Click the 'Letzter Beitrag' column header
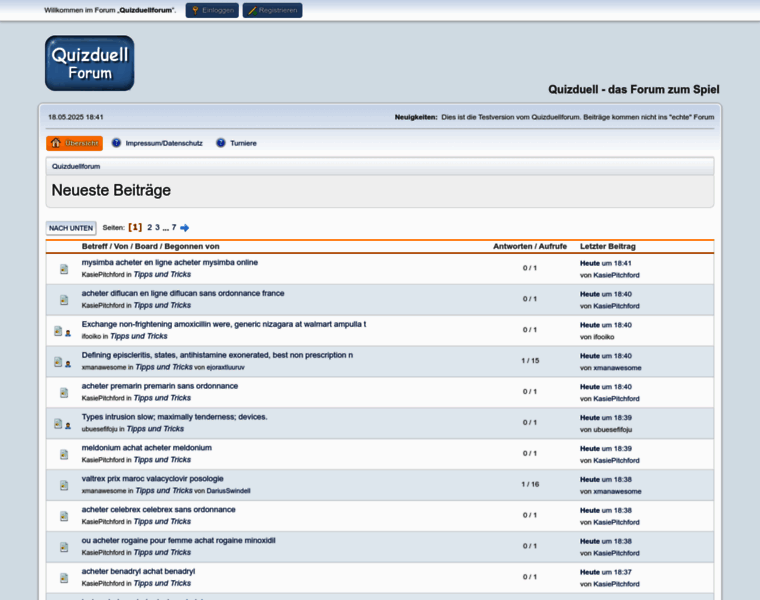Image resolution: width=760 pixels, height=600 pixels. (608, 246)
